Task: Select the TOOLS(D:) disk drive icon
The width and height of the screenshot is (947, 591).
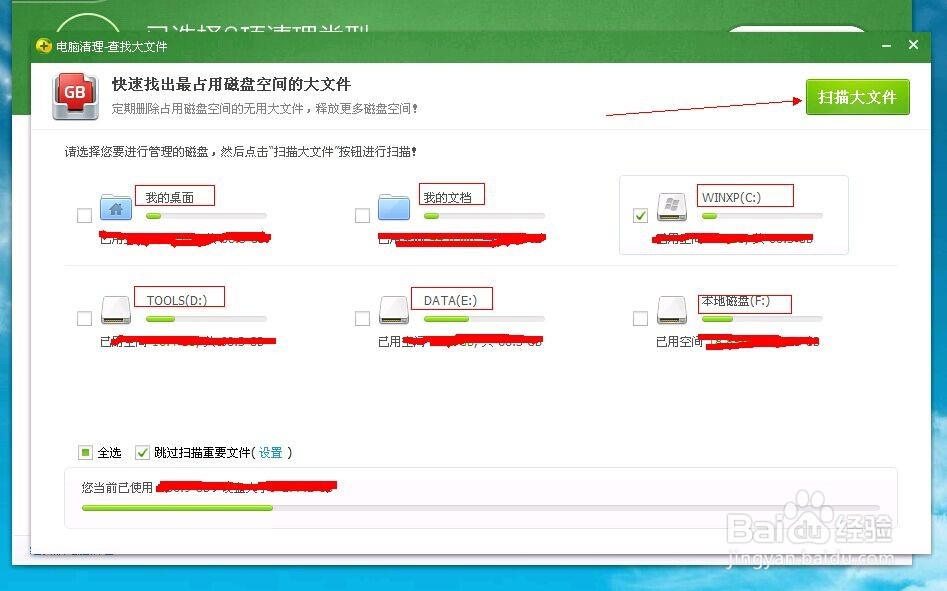Action: click(114, 310)
